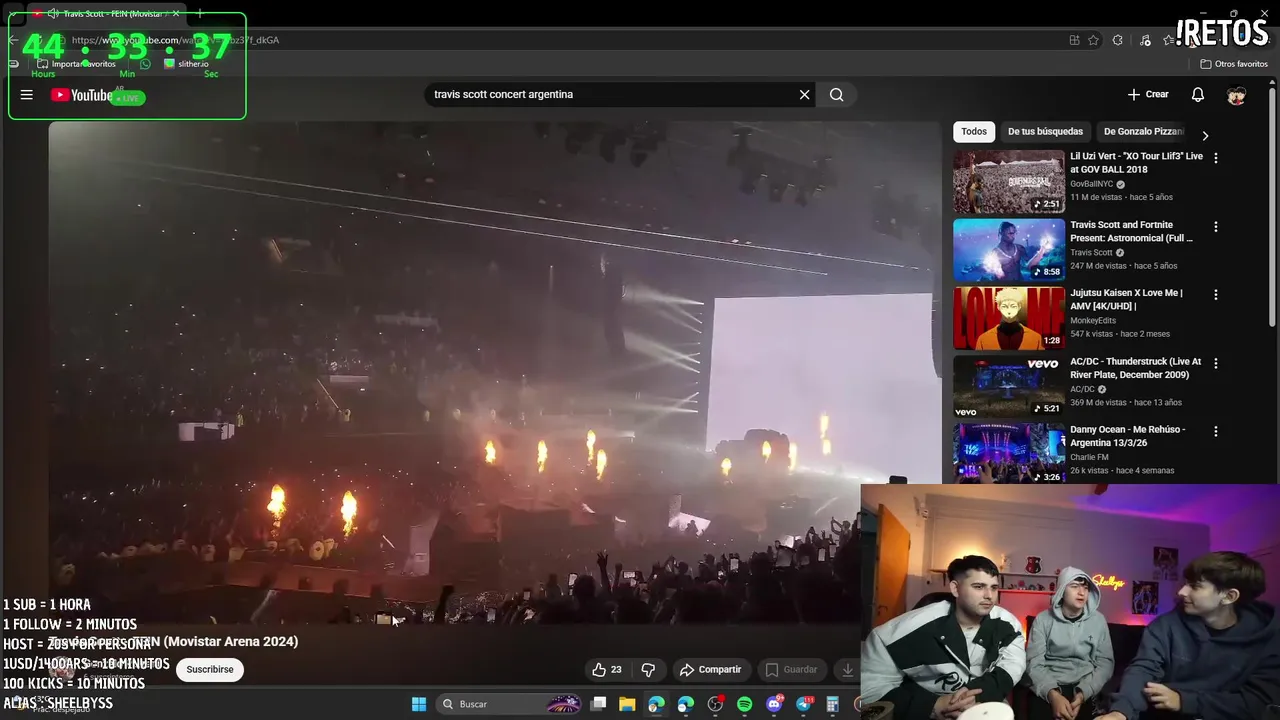1280x720 pixels.
Task: Select the De Gonzalo Pizzani chip
Action: (x=1143, y=131)
